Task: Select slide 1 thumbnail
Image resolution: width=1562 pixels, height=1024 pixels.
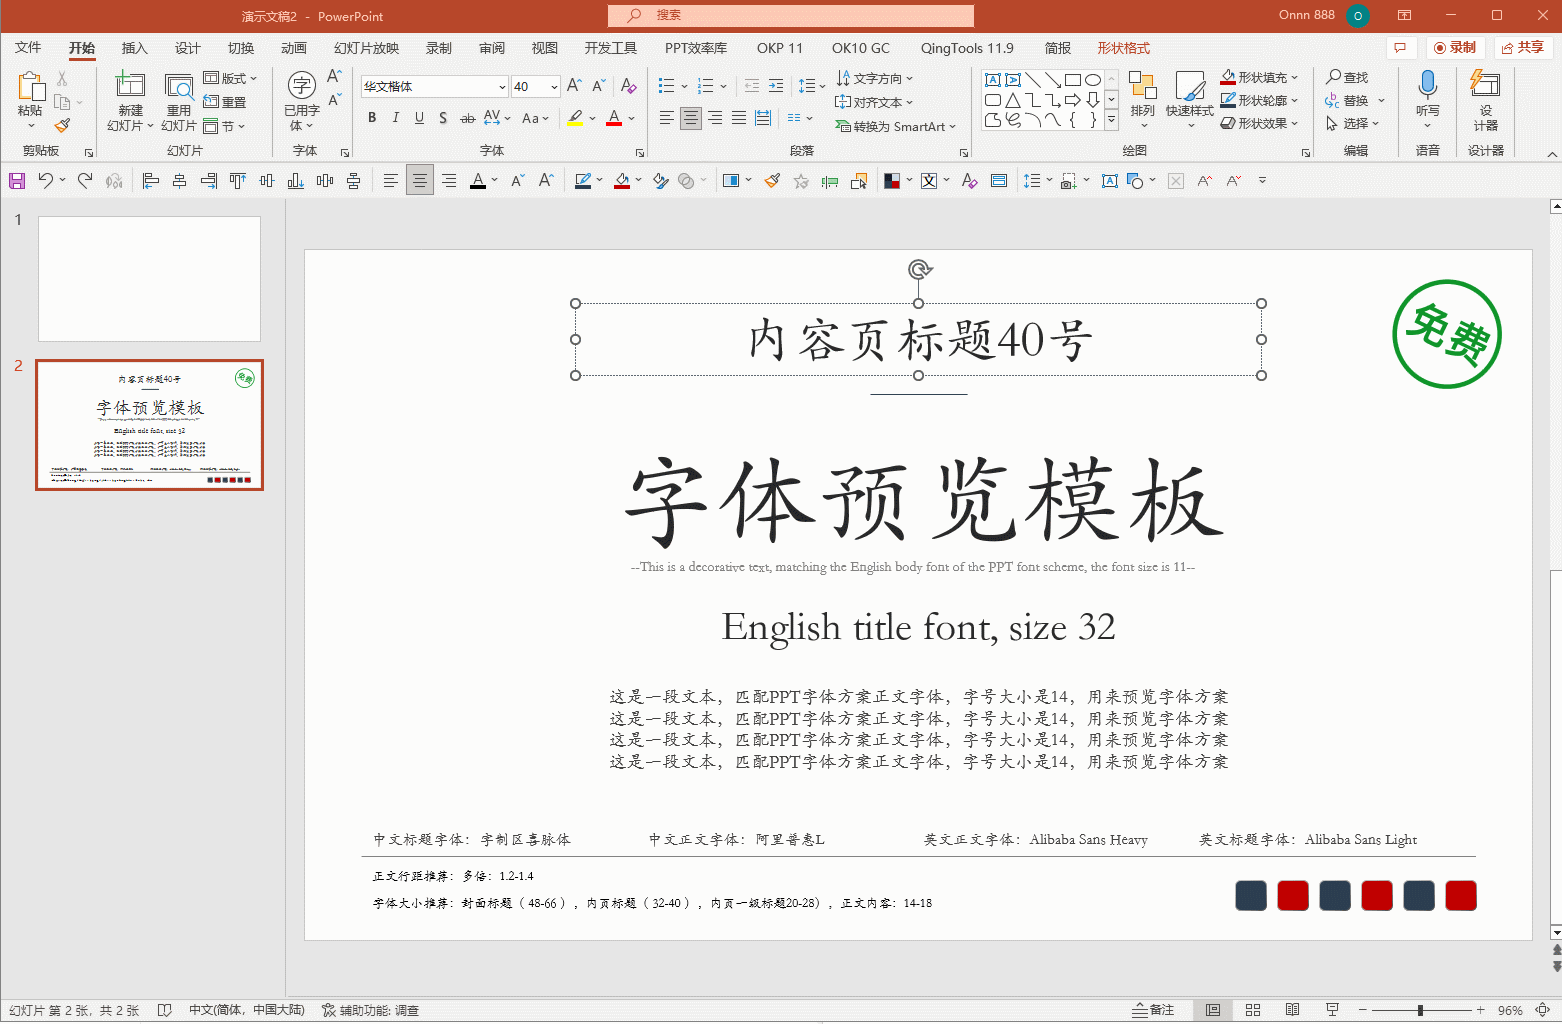Action: (x=149, y=279)
